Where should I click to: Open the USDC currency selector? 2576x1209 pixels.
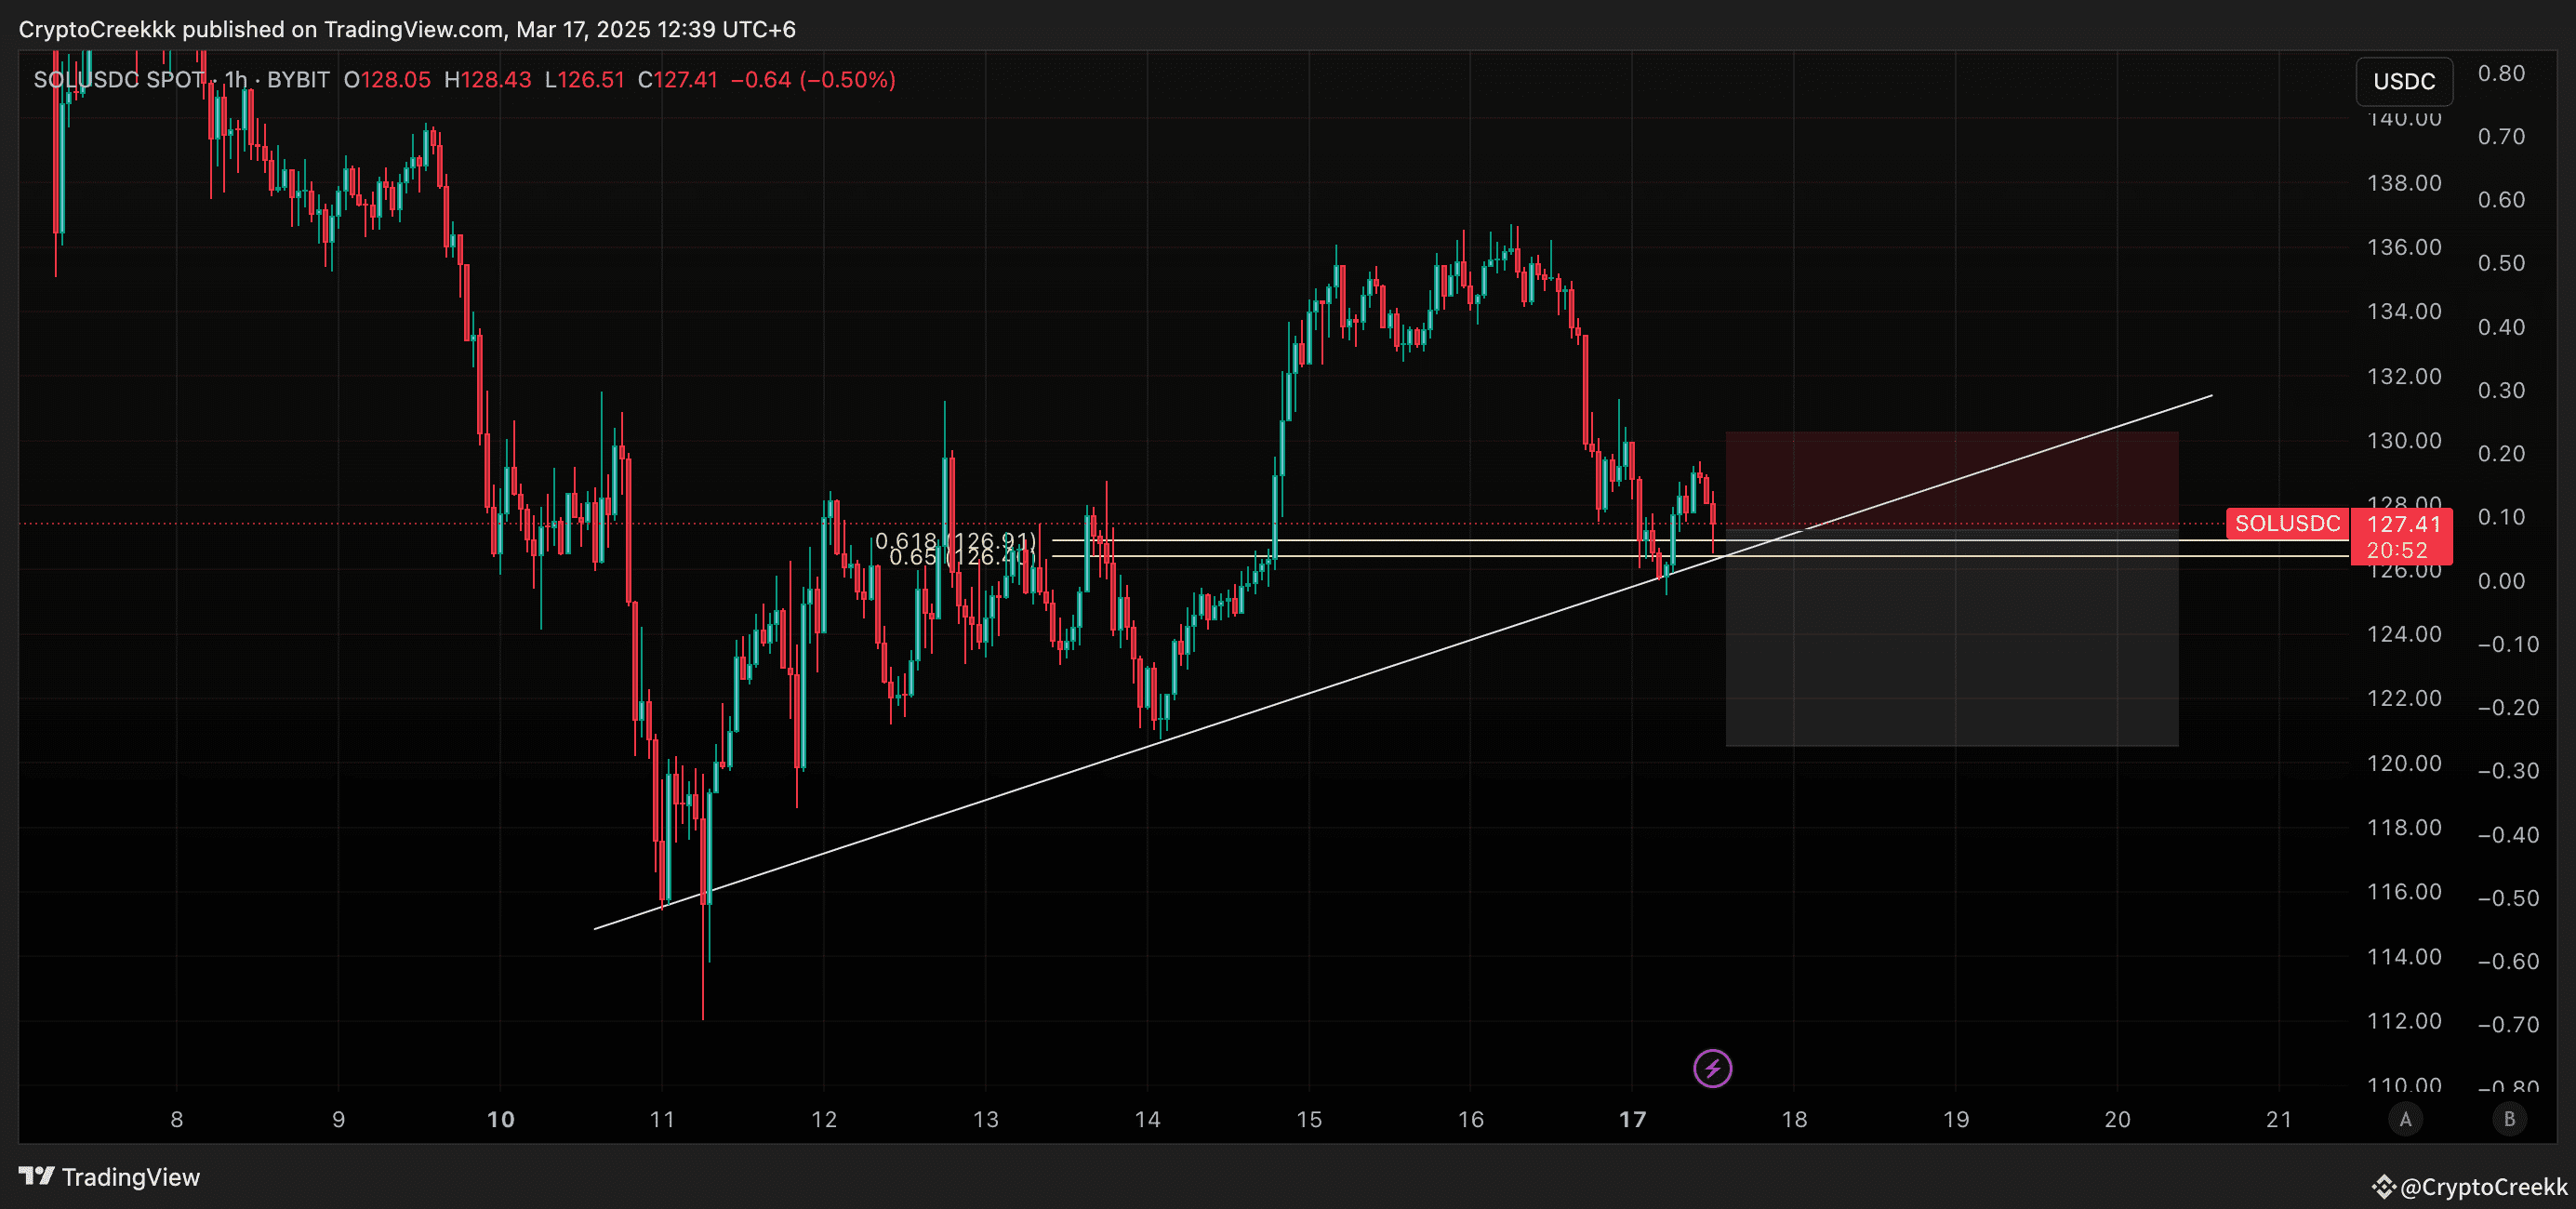click(2404, 81)
